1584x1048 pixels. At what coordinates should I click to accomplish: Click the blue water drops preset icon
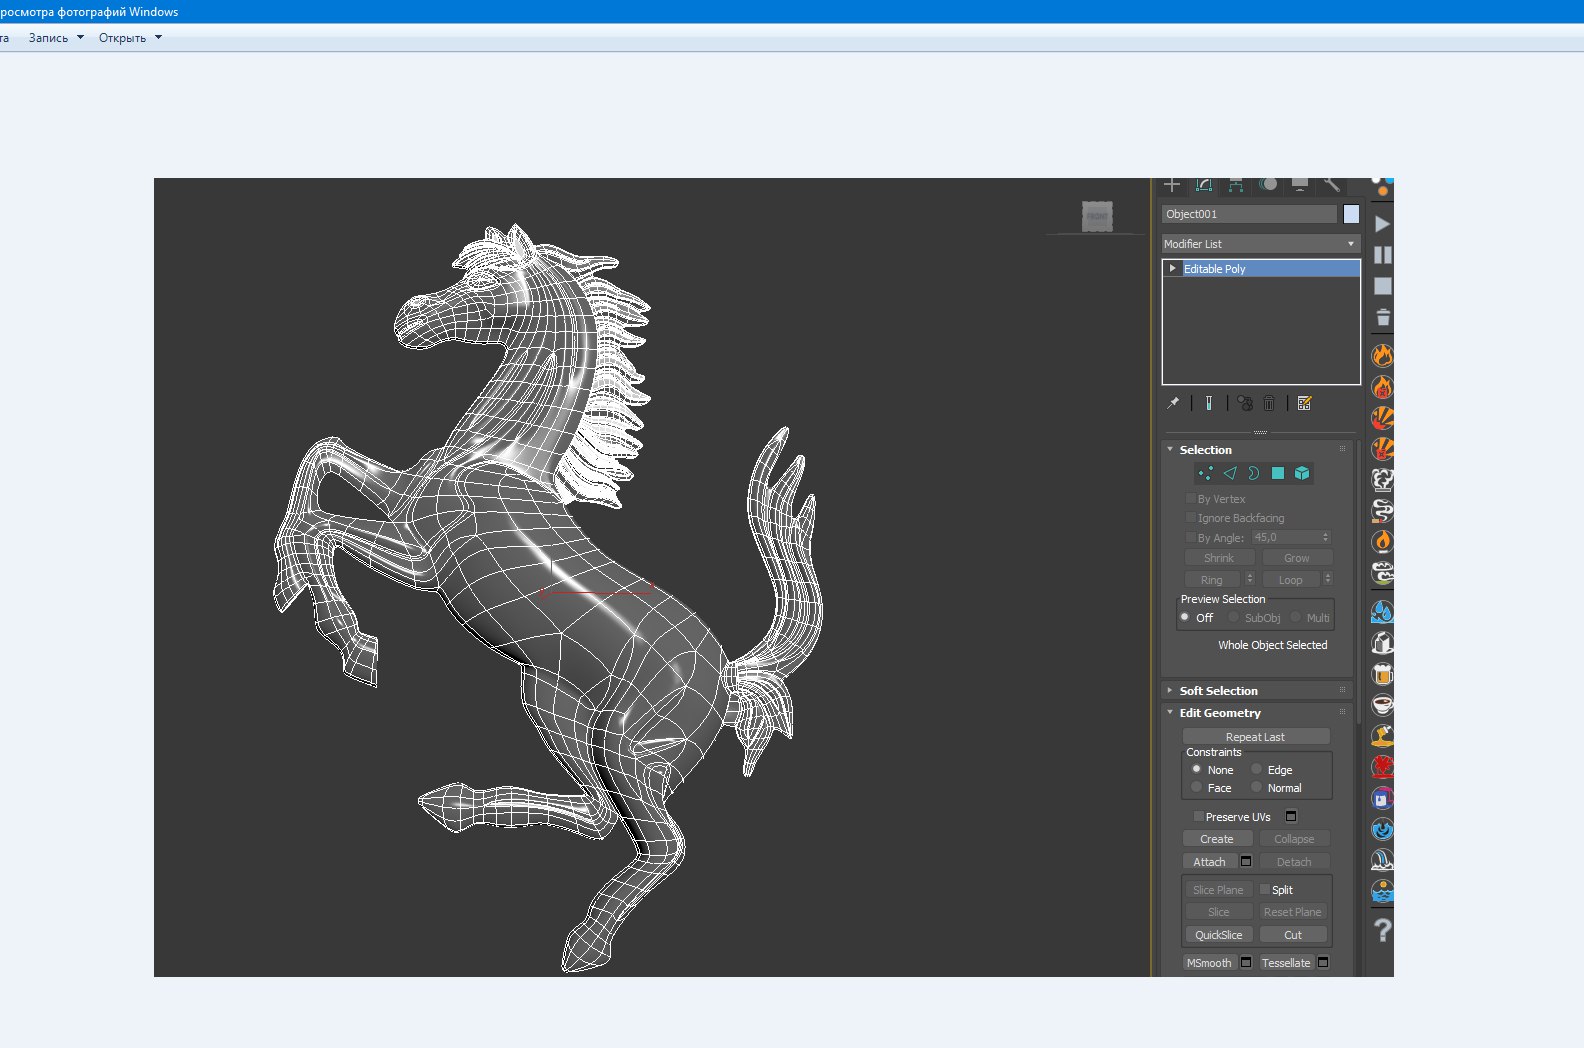[x=1382, y=611]
